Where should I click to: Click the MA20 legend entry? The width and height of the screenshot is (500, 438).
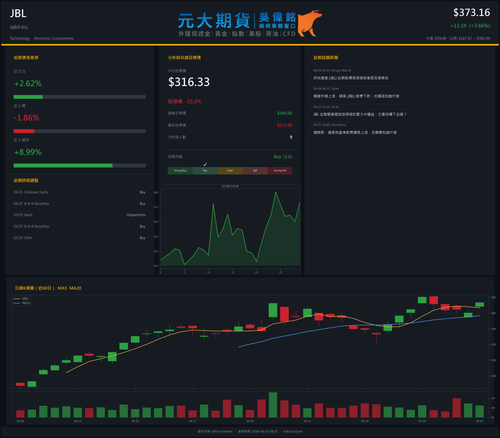22,303
